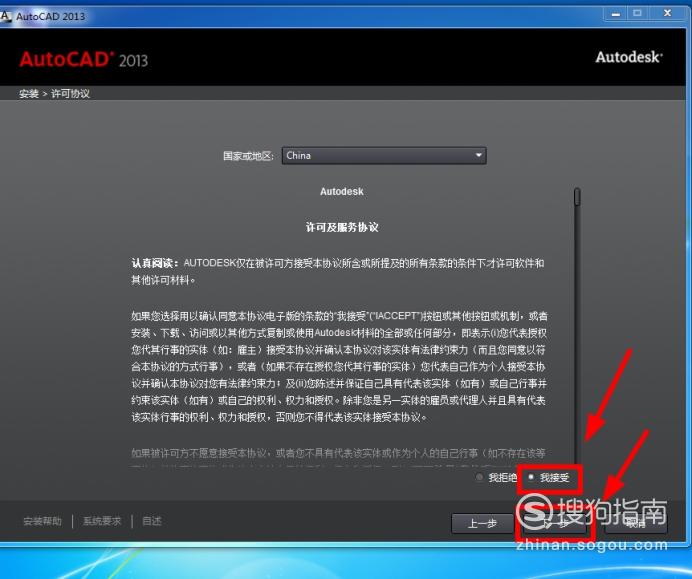
Task: Close the AutoCAD 2013 installer window
Action: click(668, 14)
